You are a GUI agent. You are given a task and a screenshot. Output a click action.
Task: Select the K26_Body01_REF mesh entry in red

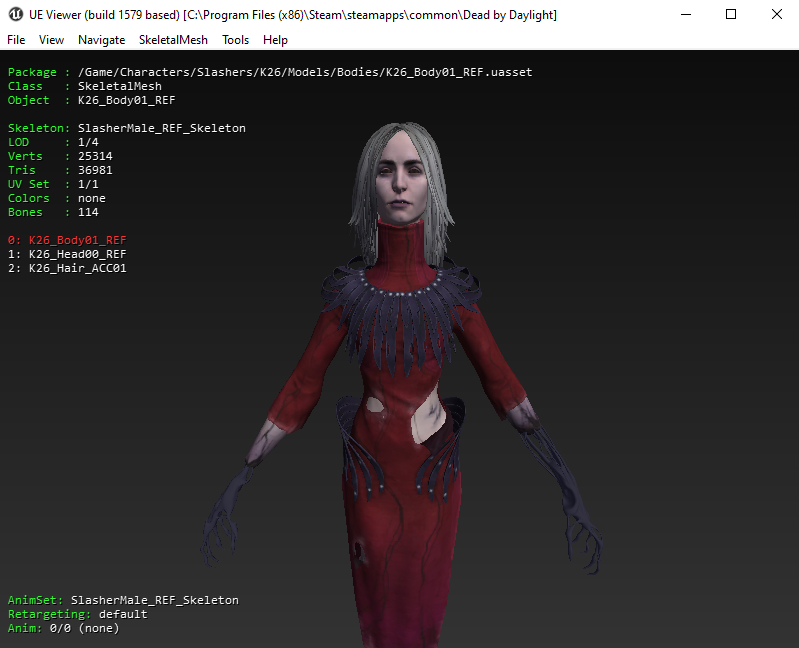point(67,240)
